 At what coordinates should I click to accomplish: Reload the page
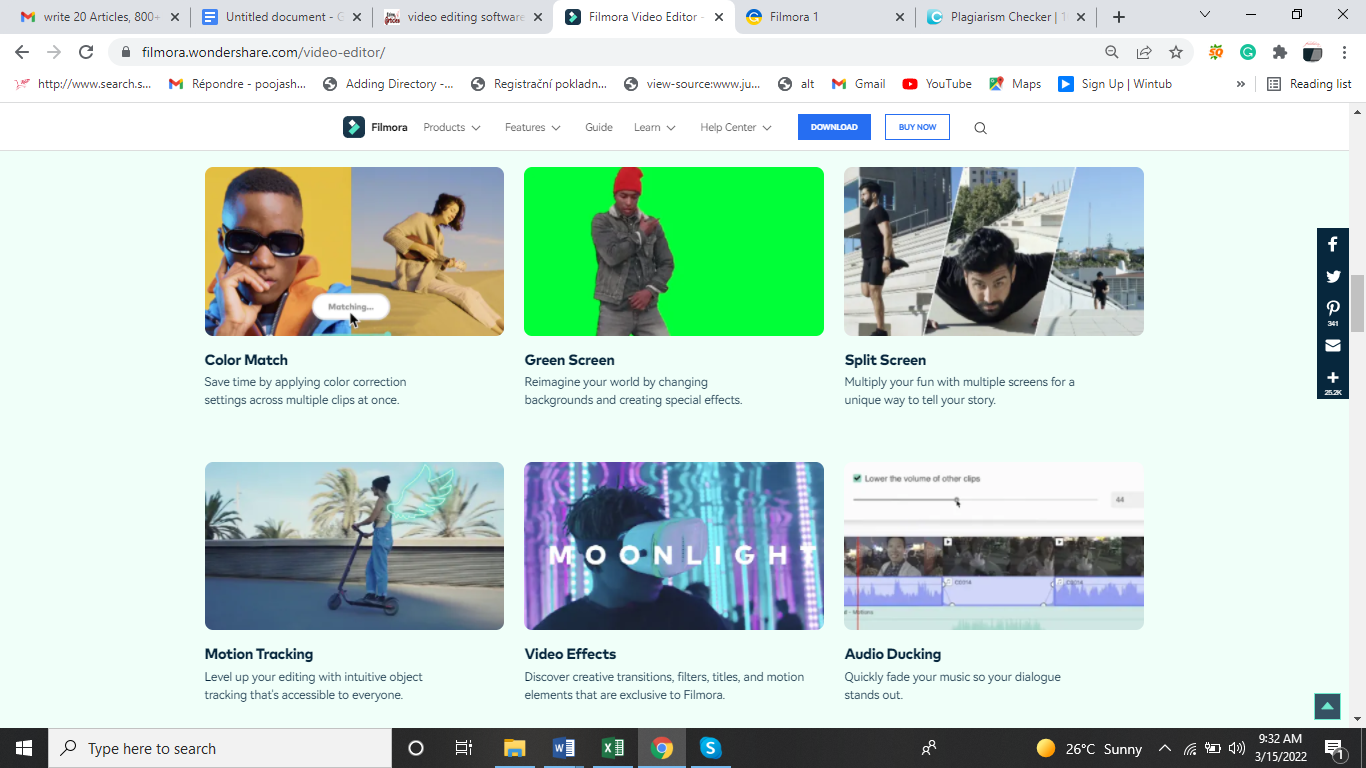[86, 52]
